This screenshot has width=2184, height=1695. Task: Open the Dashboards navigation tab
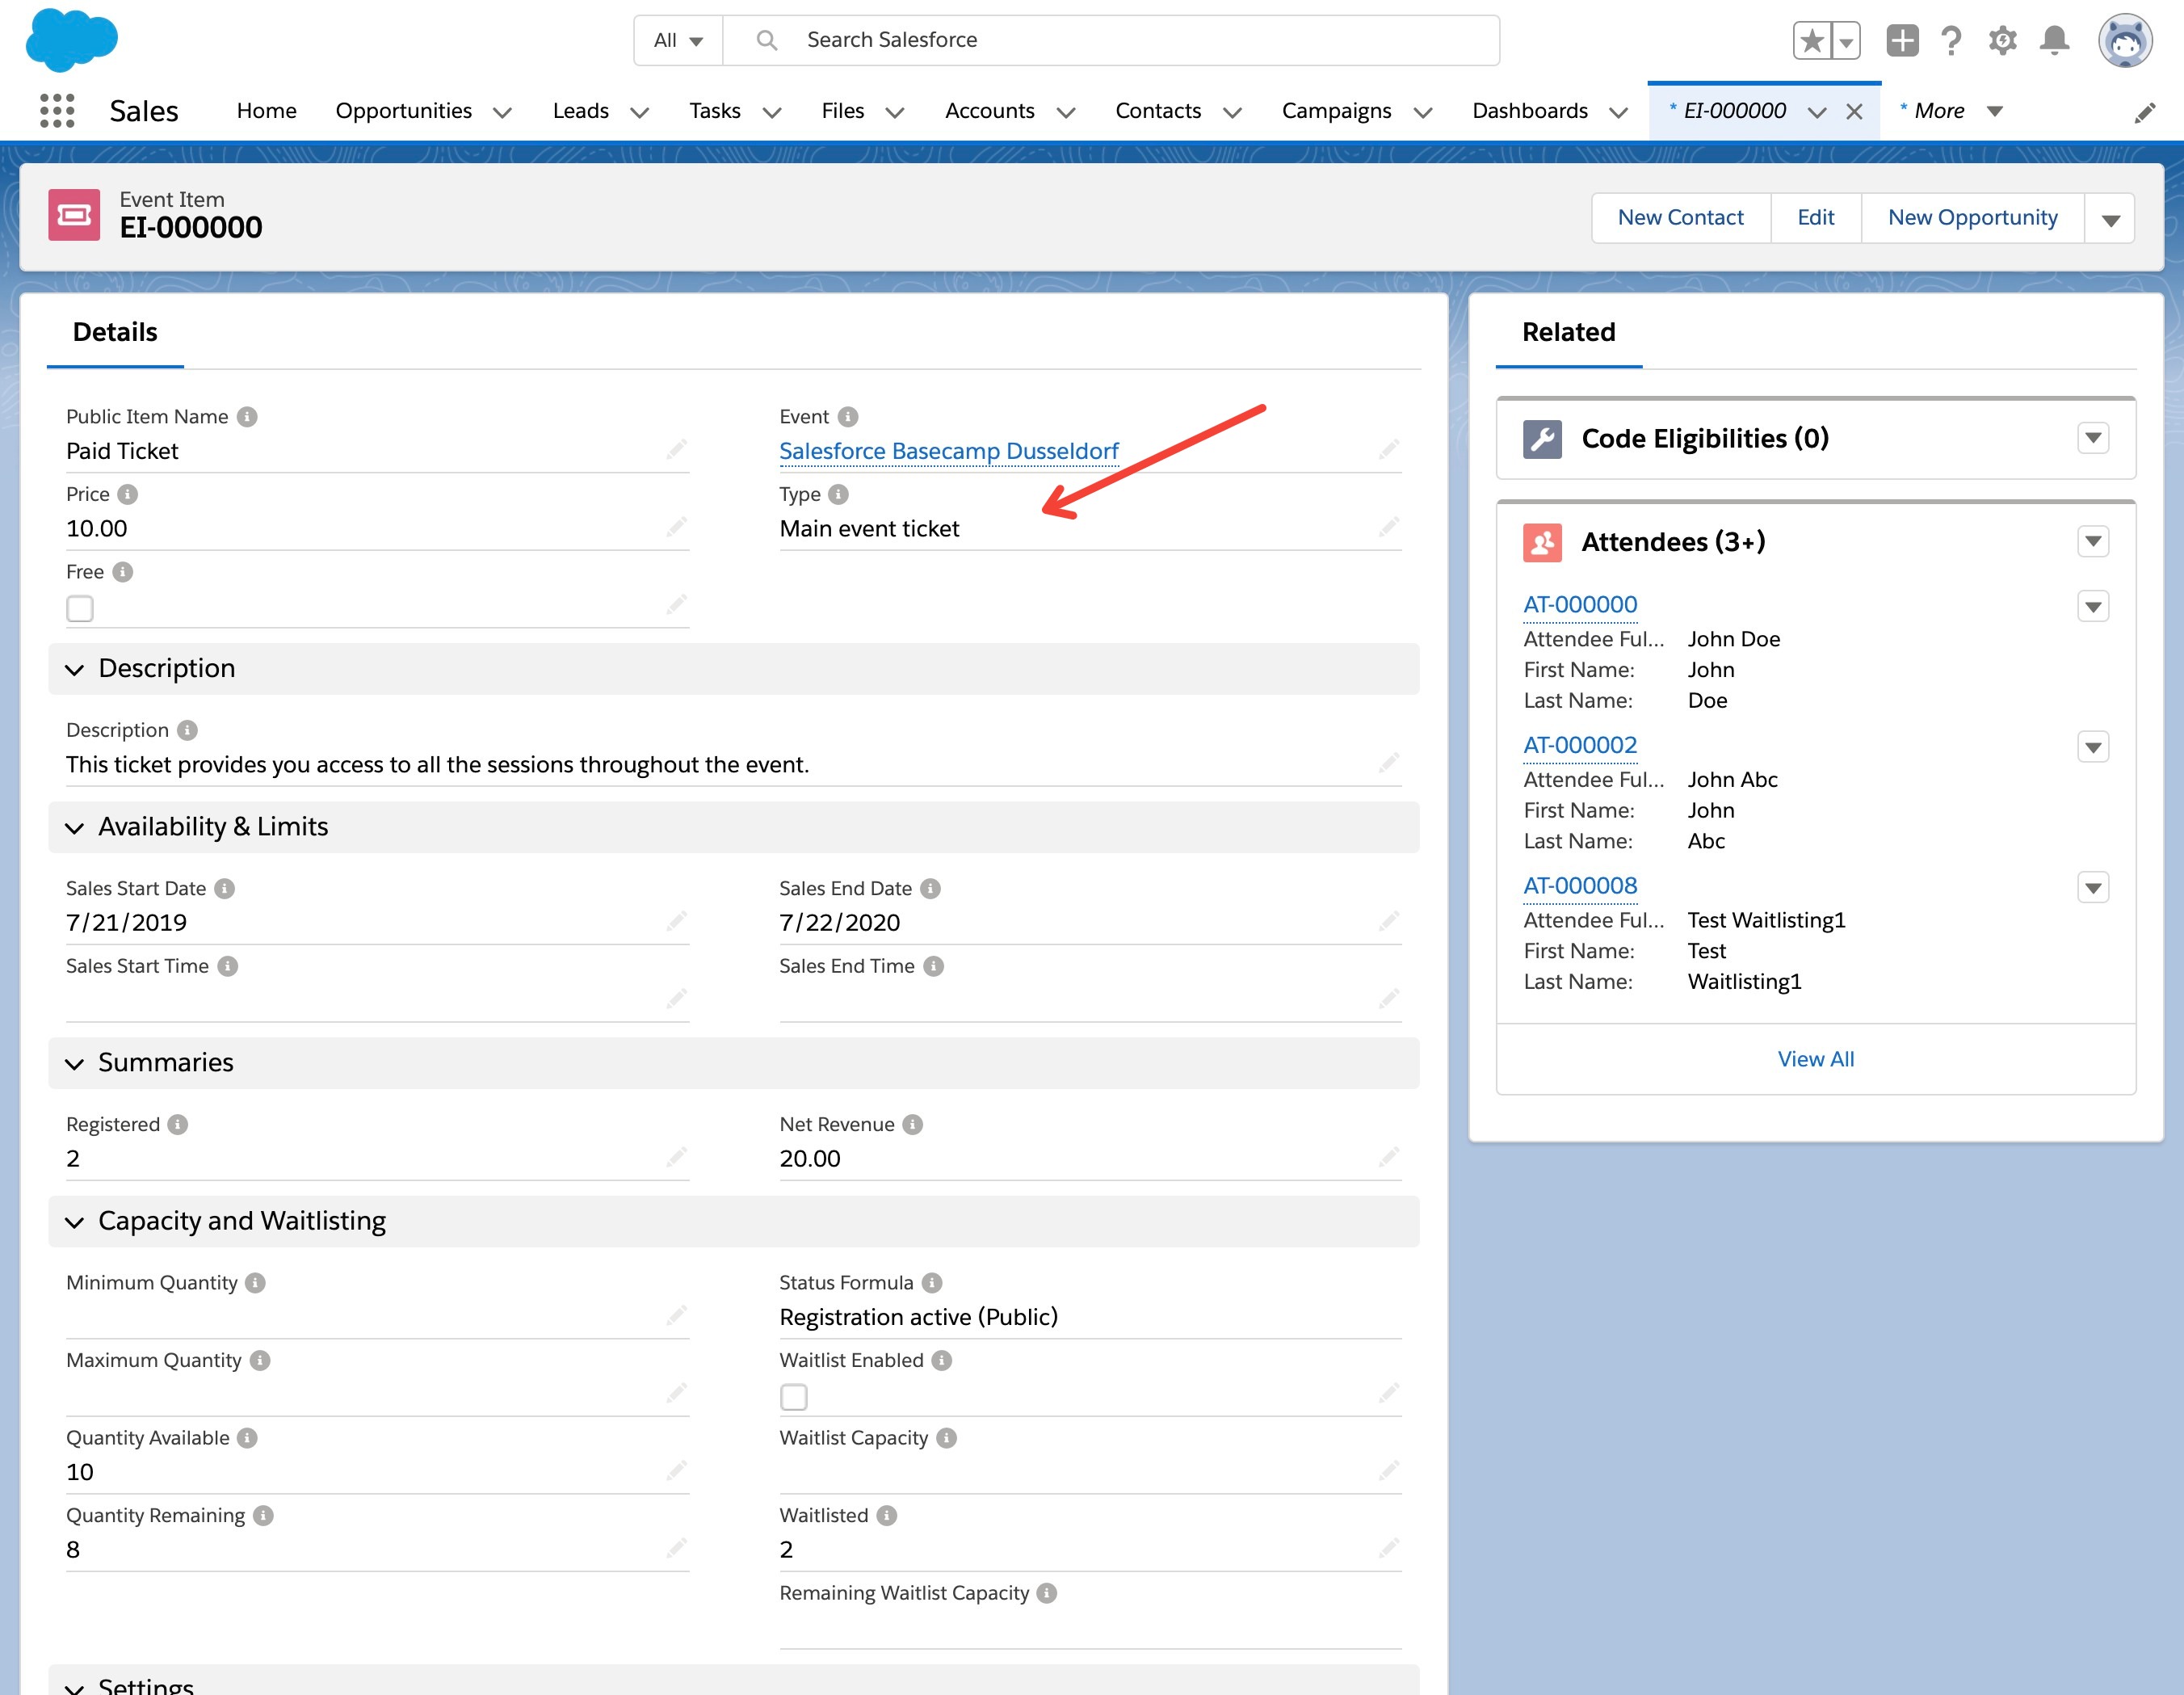tap(1529, 111)
